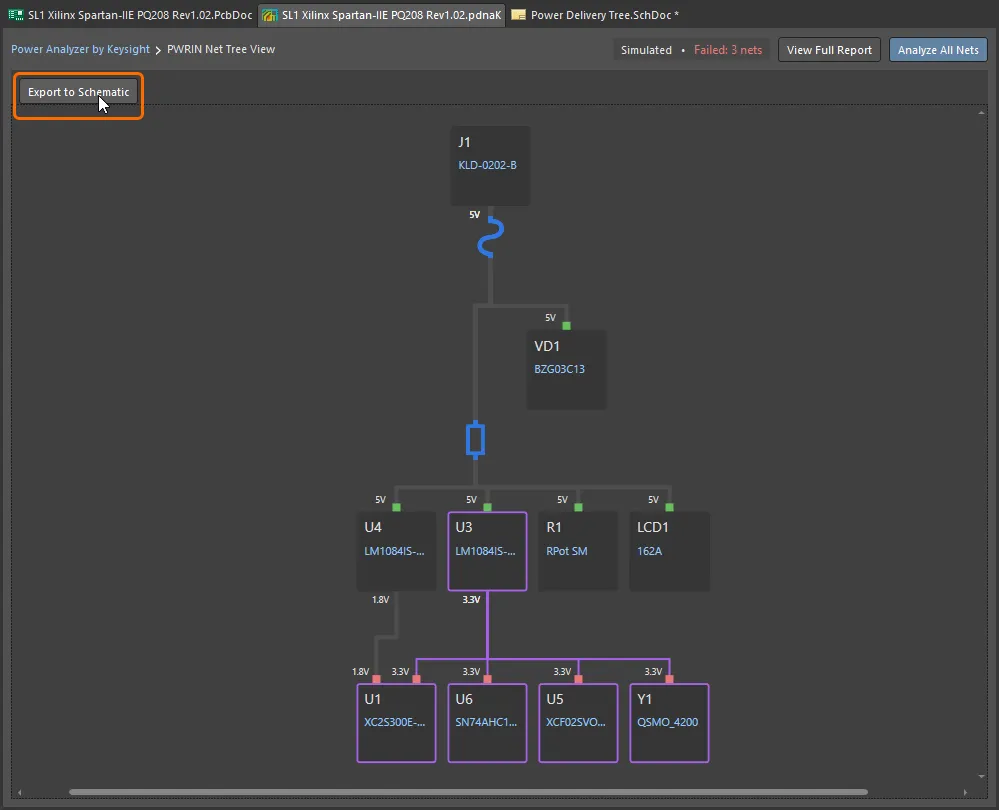999x810 pixels.
Task: Click the vertical scrollbar up arrow
Action: click(981, 113)
